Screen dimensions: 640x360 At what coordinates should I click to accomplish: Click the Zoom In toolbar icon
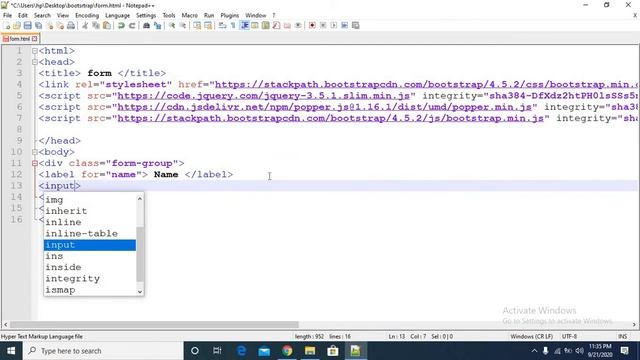pyautogui.click(x=172, y=25)
